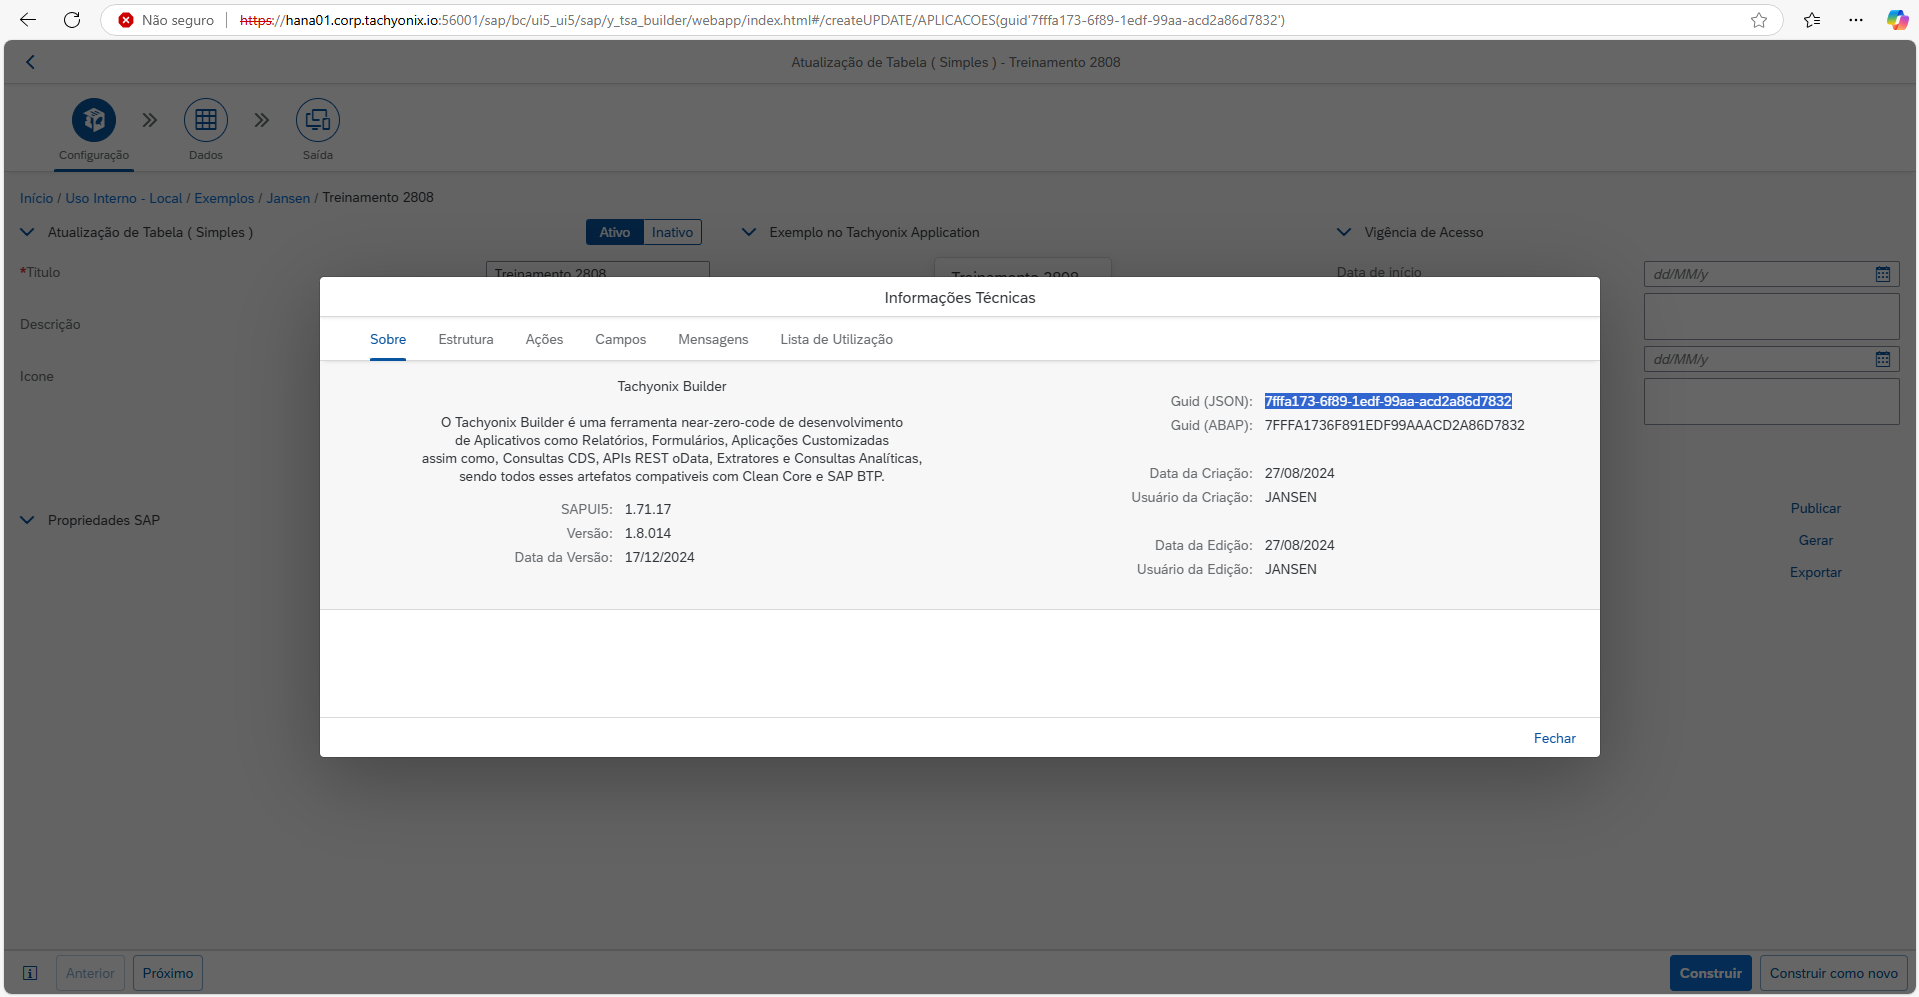
Task: Collapse Atualização de Tabela ( Simples ) section
Action: click(27, 232)
